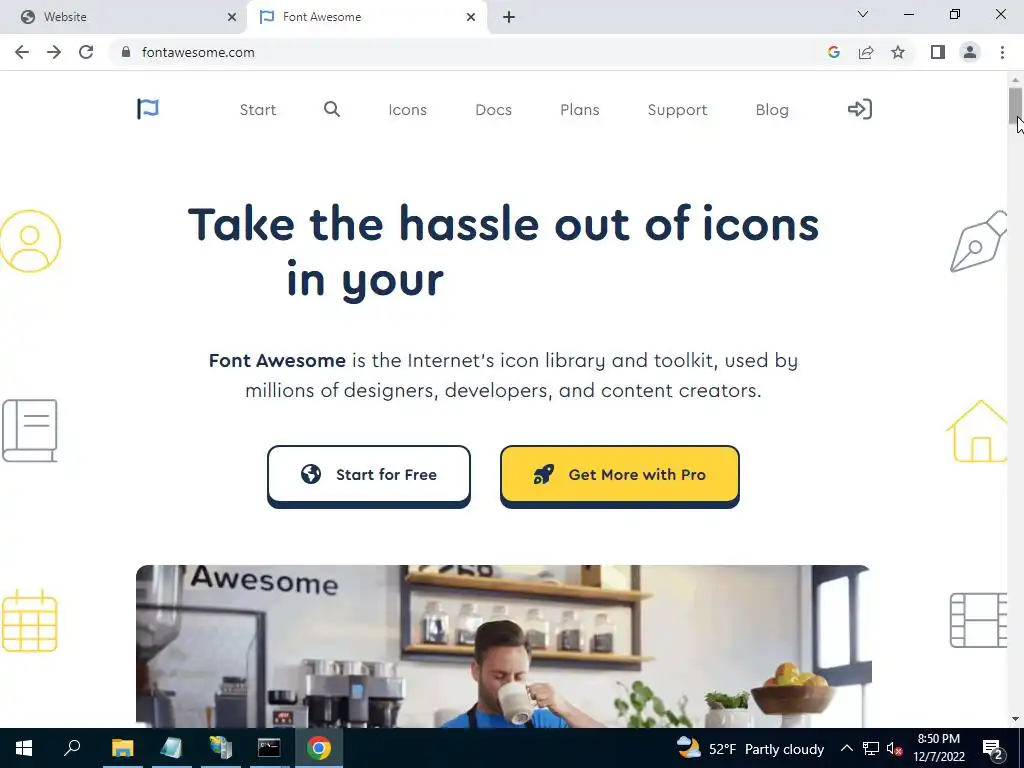The height and width of the screenshot is (768, 1024).
Task: Click the Font Awesome flag logo
Action: (148, 109)
